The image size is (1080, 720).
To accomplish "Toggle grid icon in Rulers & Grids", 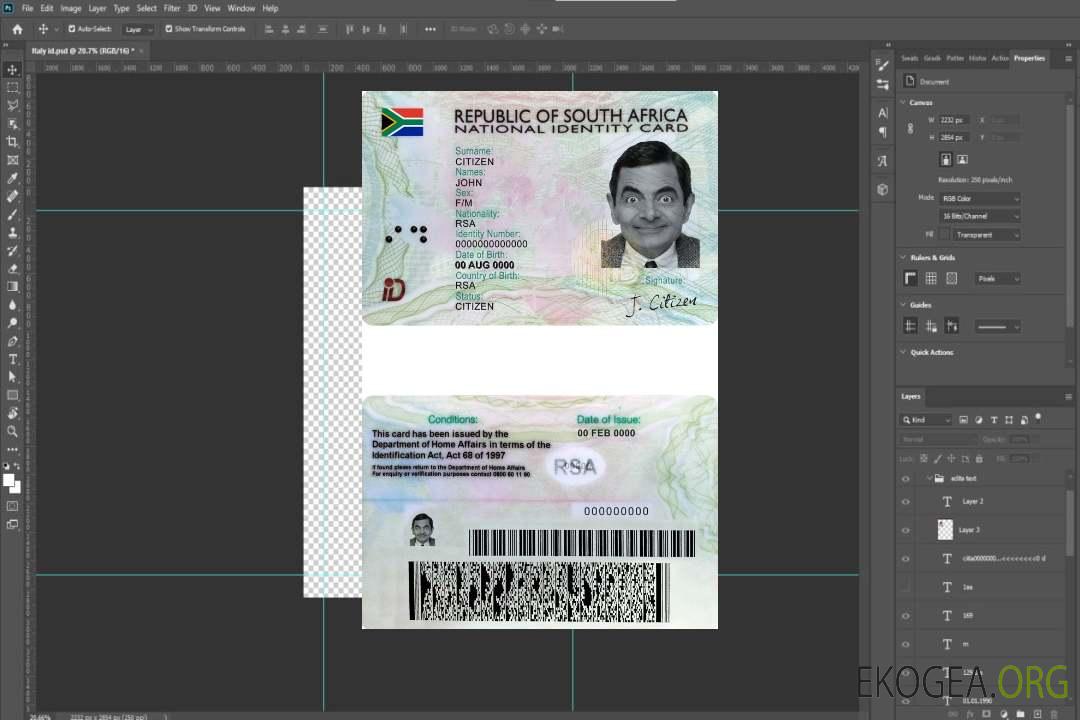I will [931, 278].
